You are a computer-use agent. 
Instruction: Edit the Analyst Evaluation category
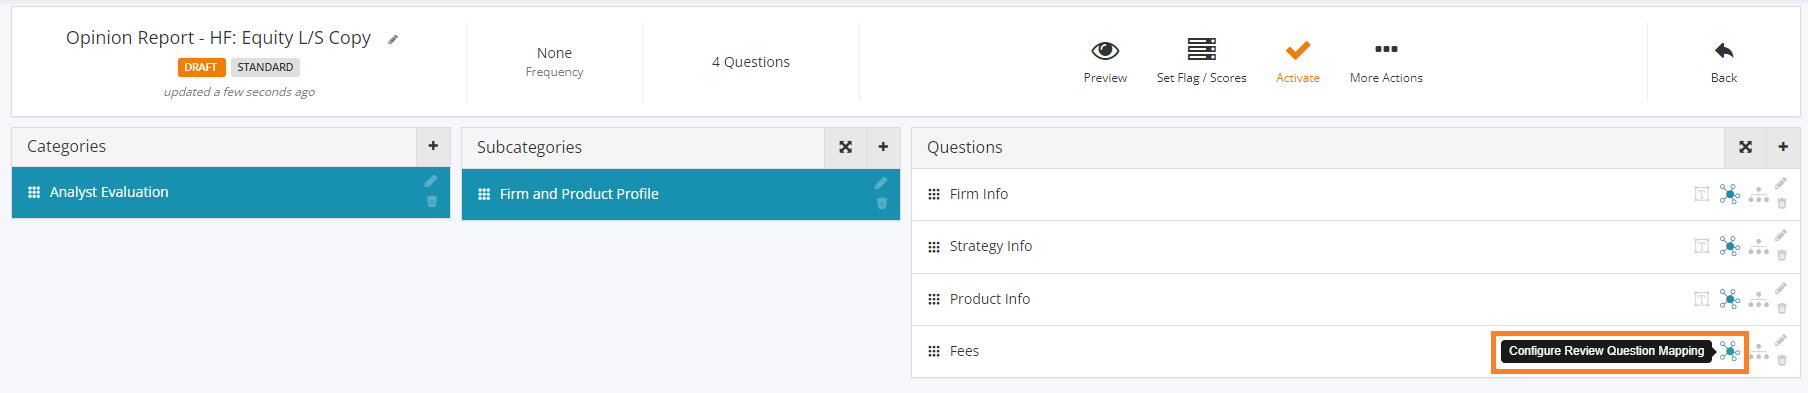pos(430,181)
